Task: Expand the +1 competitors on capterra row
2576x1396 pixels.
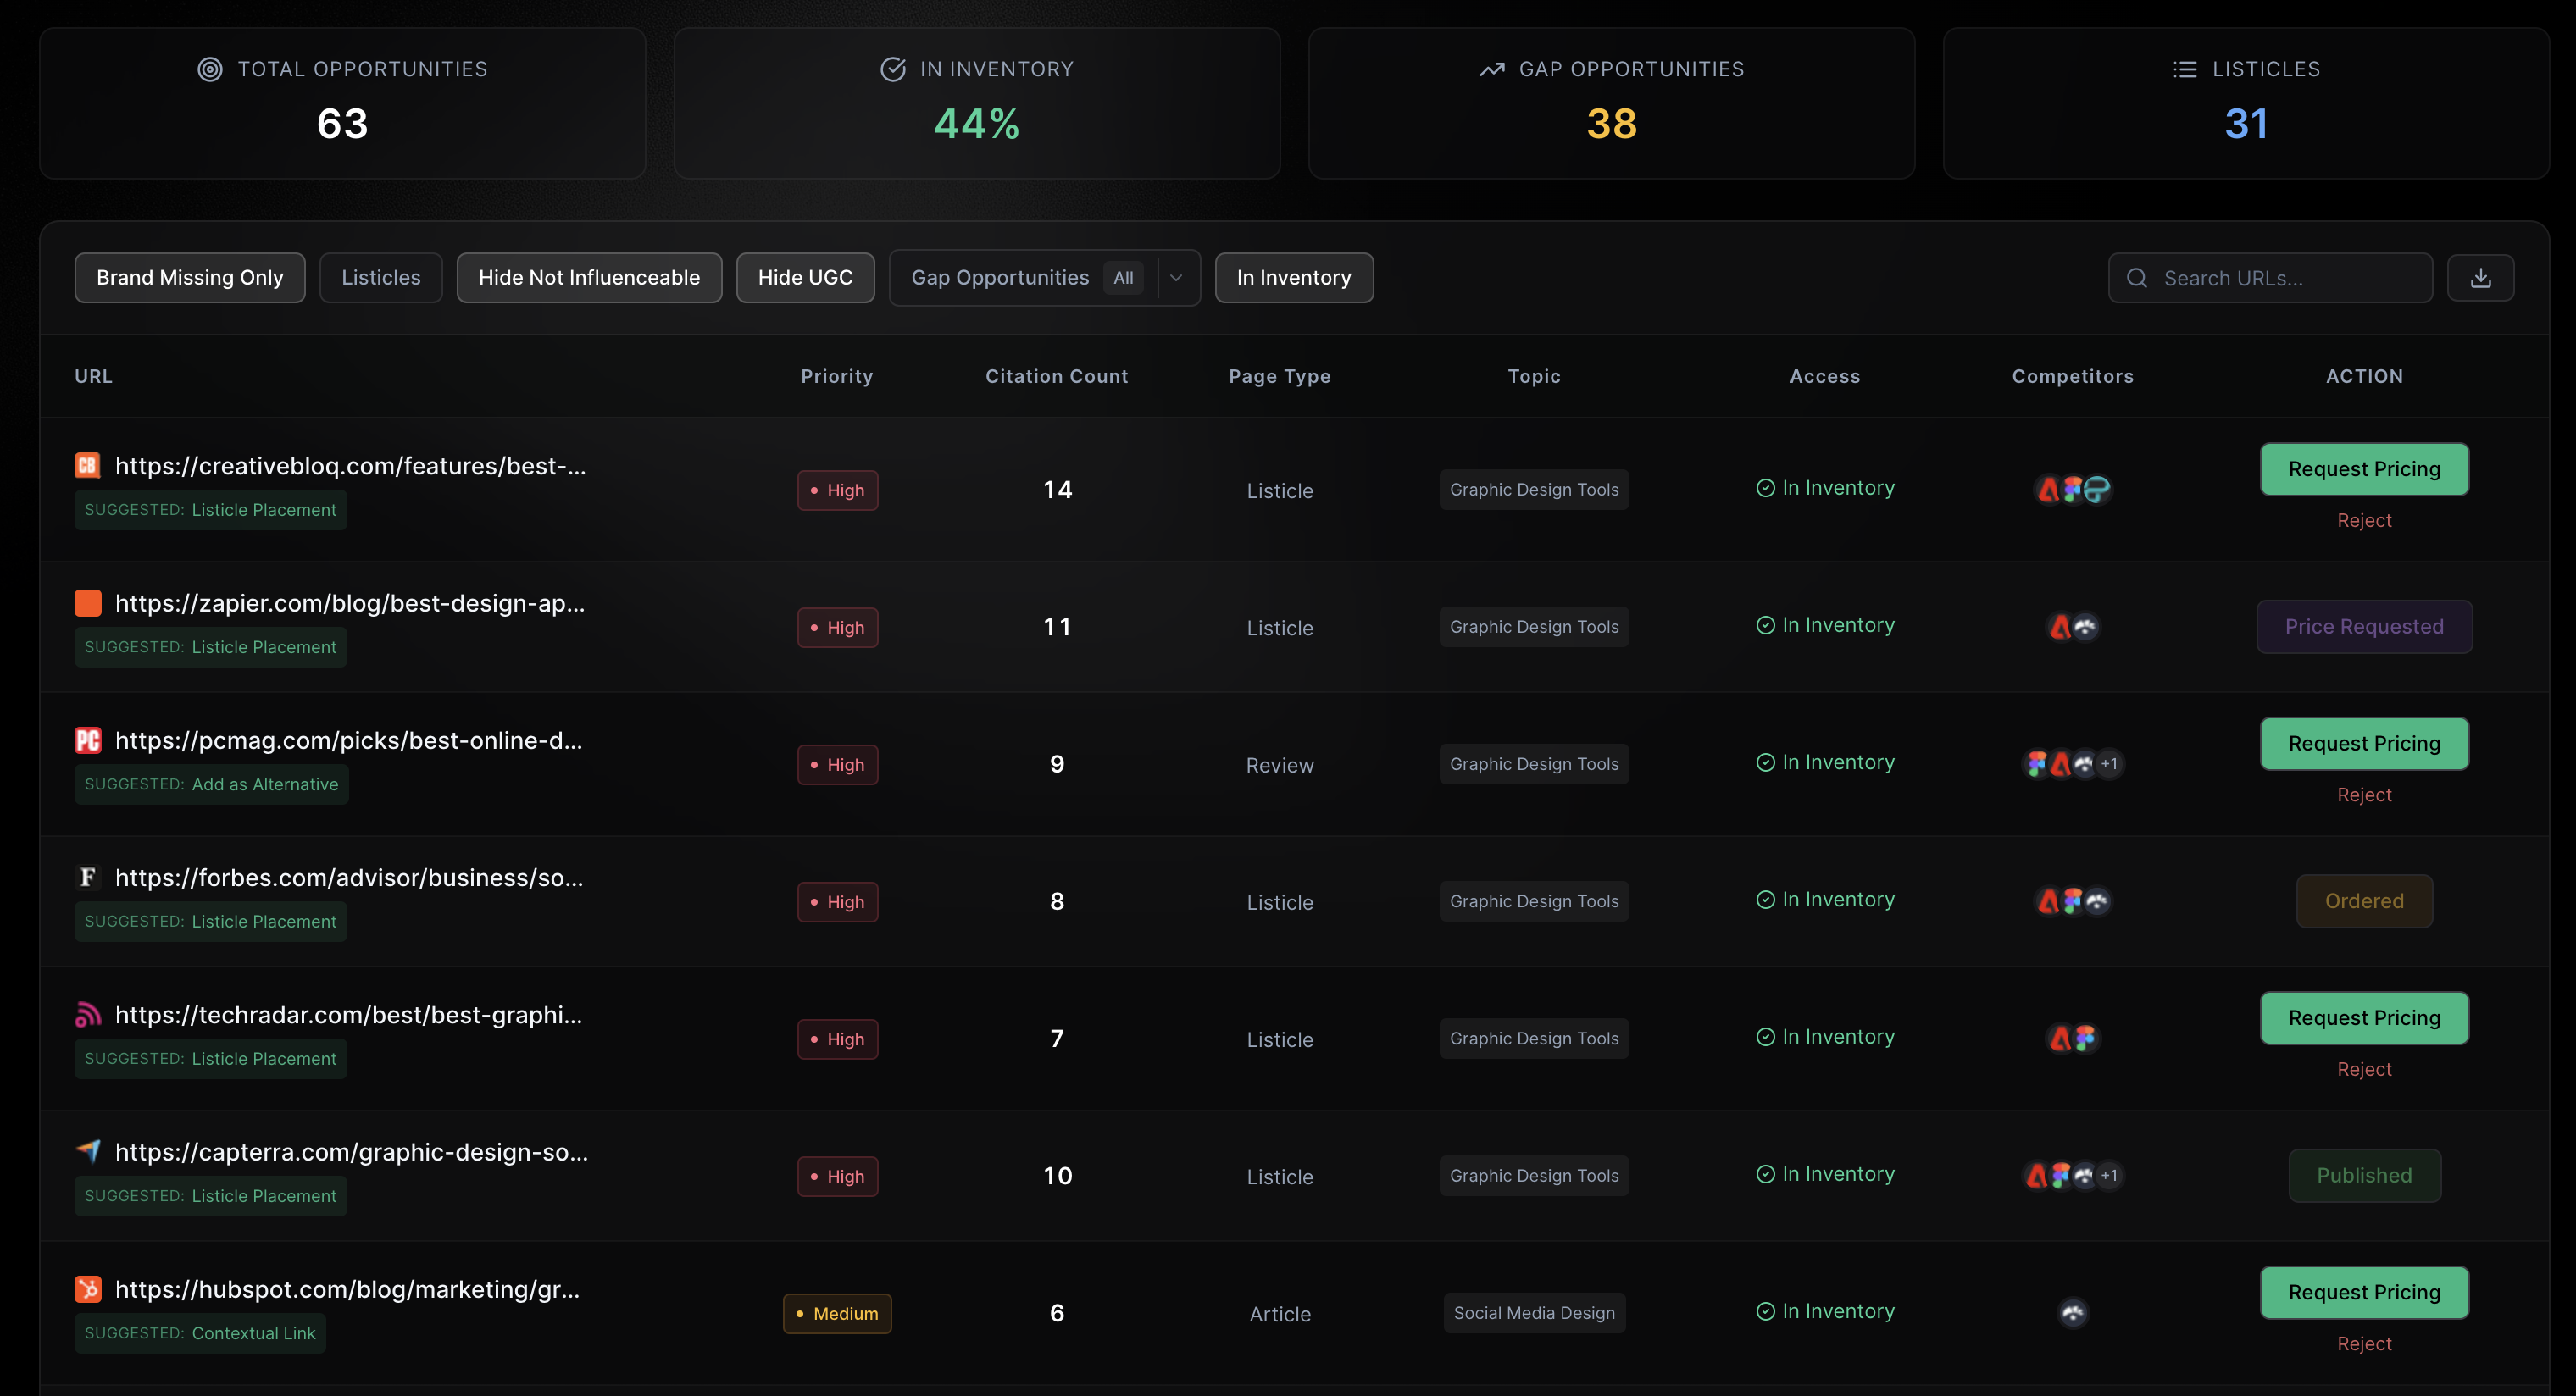Action: 2108,1175
